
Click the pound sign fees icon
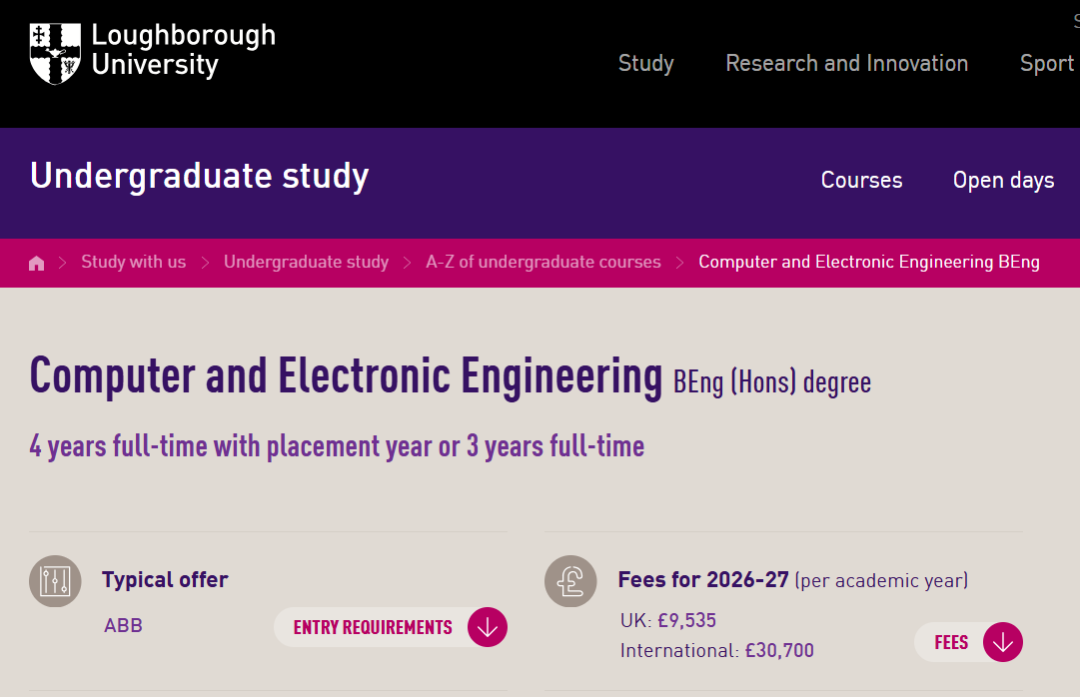[x=570, y=581]
